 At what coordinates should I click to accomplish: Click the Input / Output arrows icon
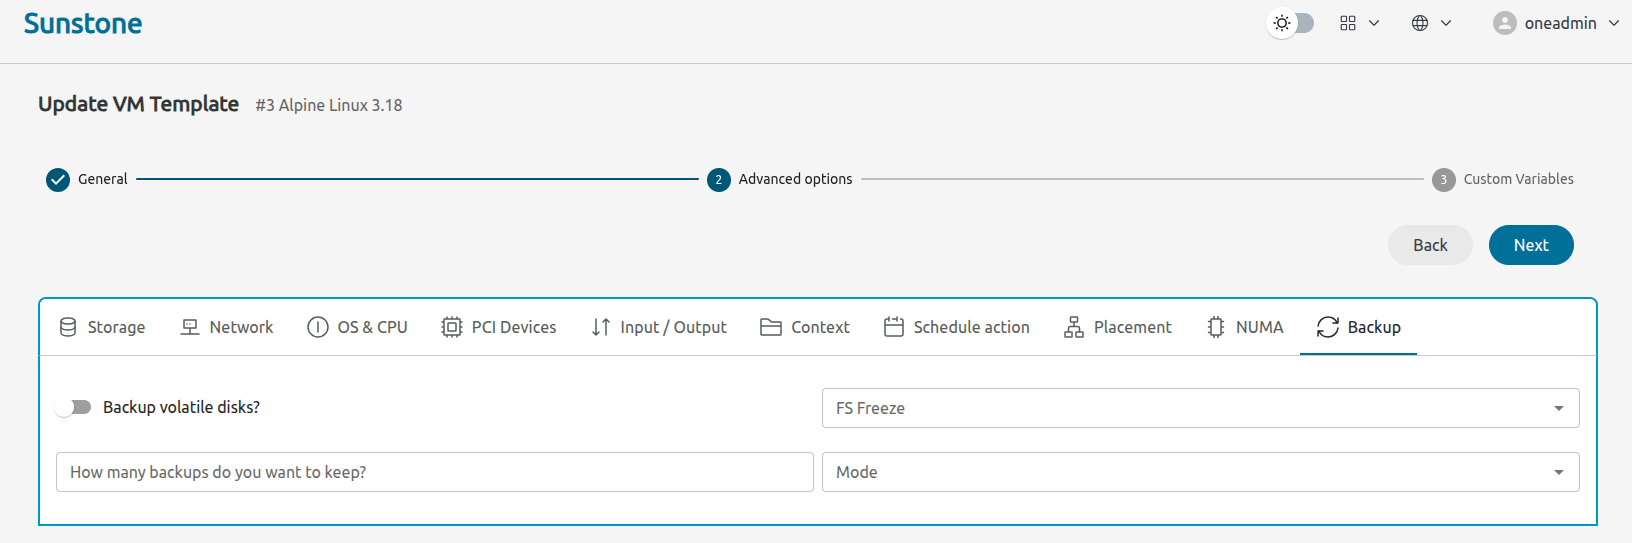point(600,327)
